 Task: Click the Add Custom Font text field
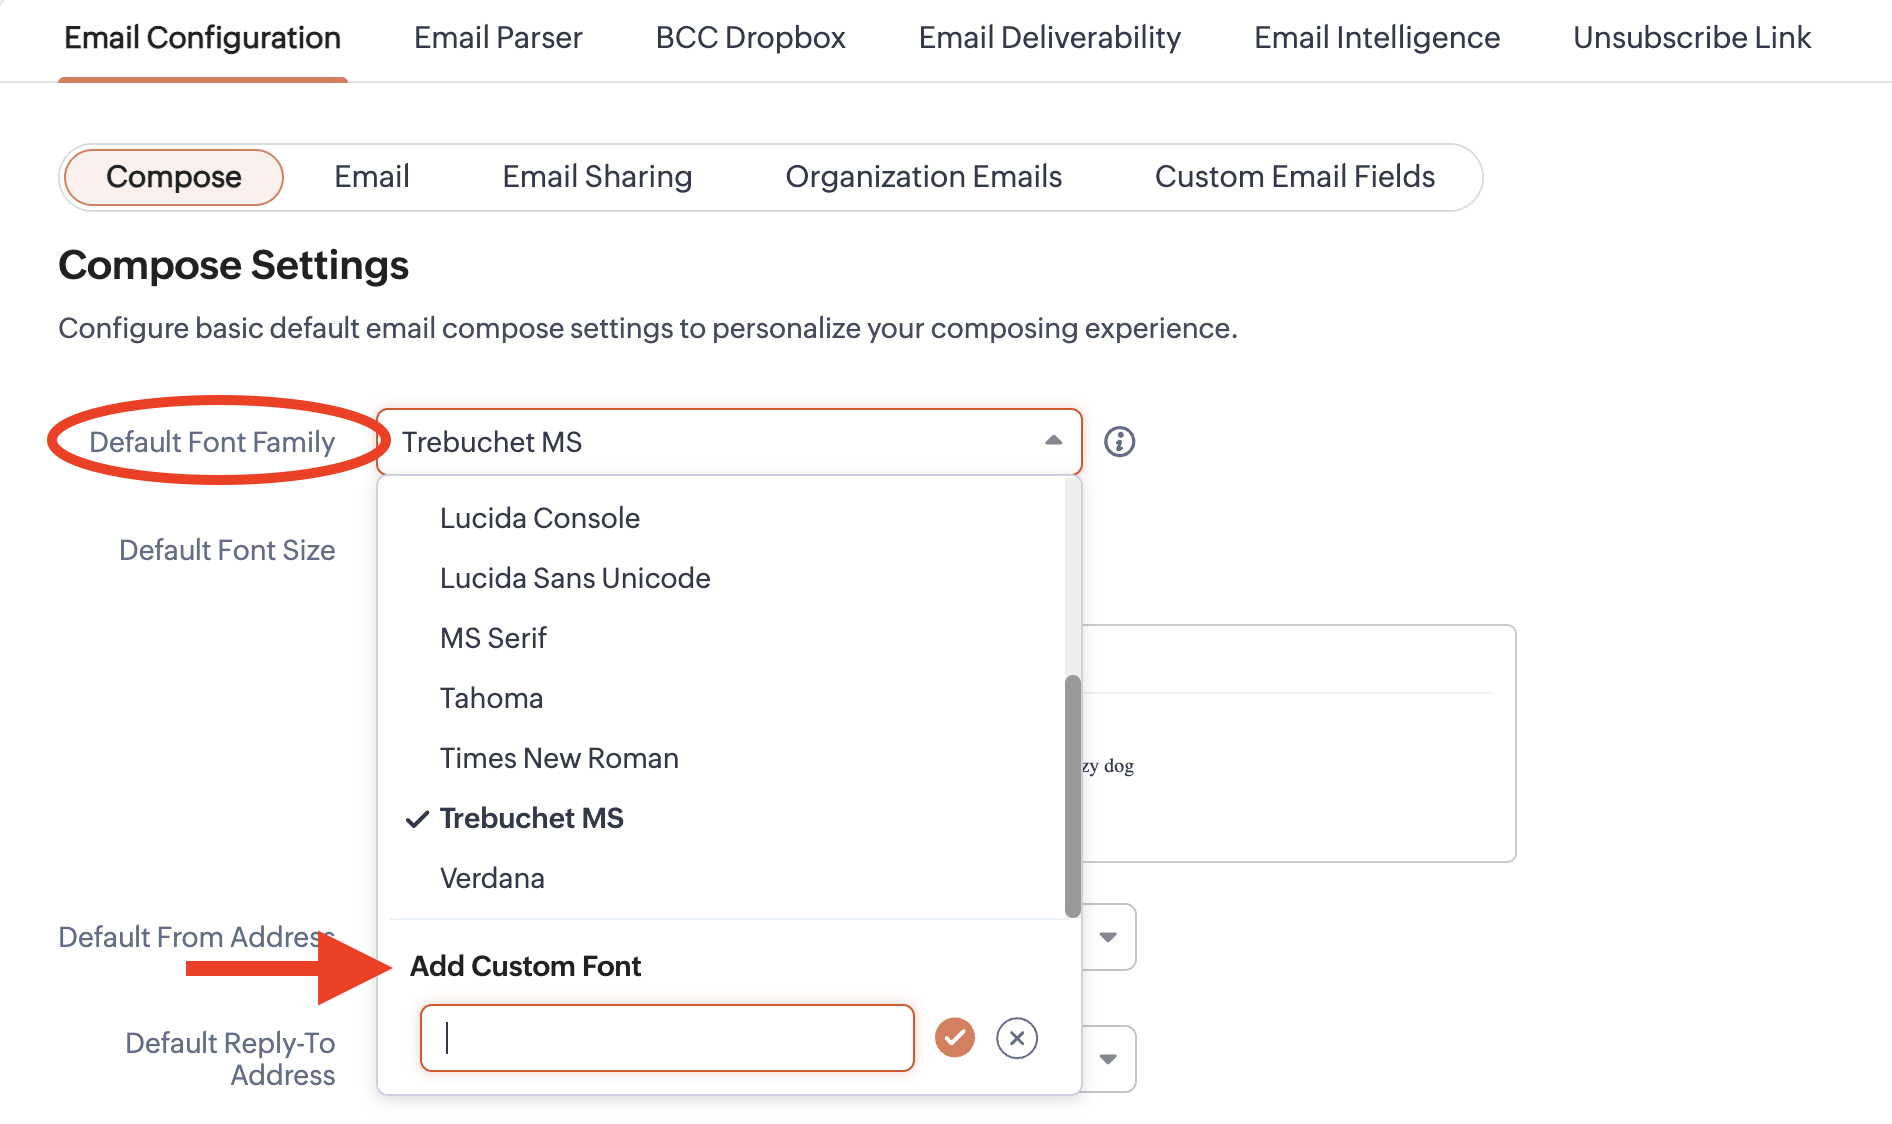click(x=667, y=1038)
